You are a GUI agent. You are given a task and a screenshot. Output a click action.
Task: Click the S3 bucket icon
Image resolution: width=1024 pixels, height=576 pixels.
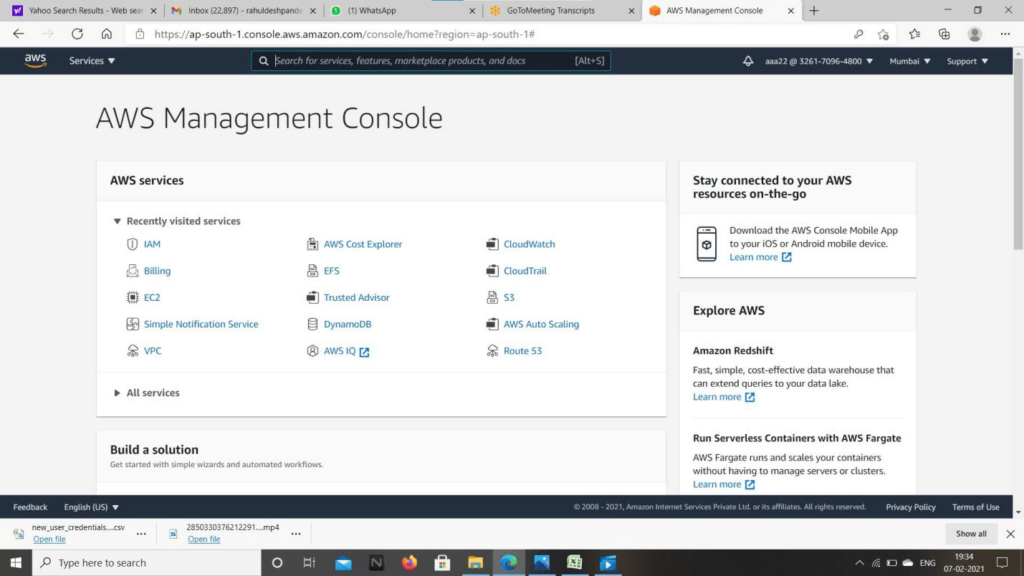pyautogui.click(x=492, y=297)
